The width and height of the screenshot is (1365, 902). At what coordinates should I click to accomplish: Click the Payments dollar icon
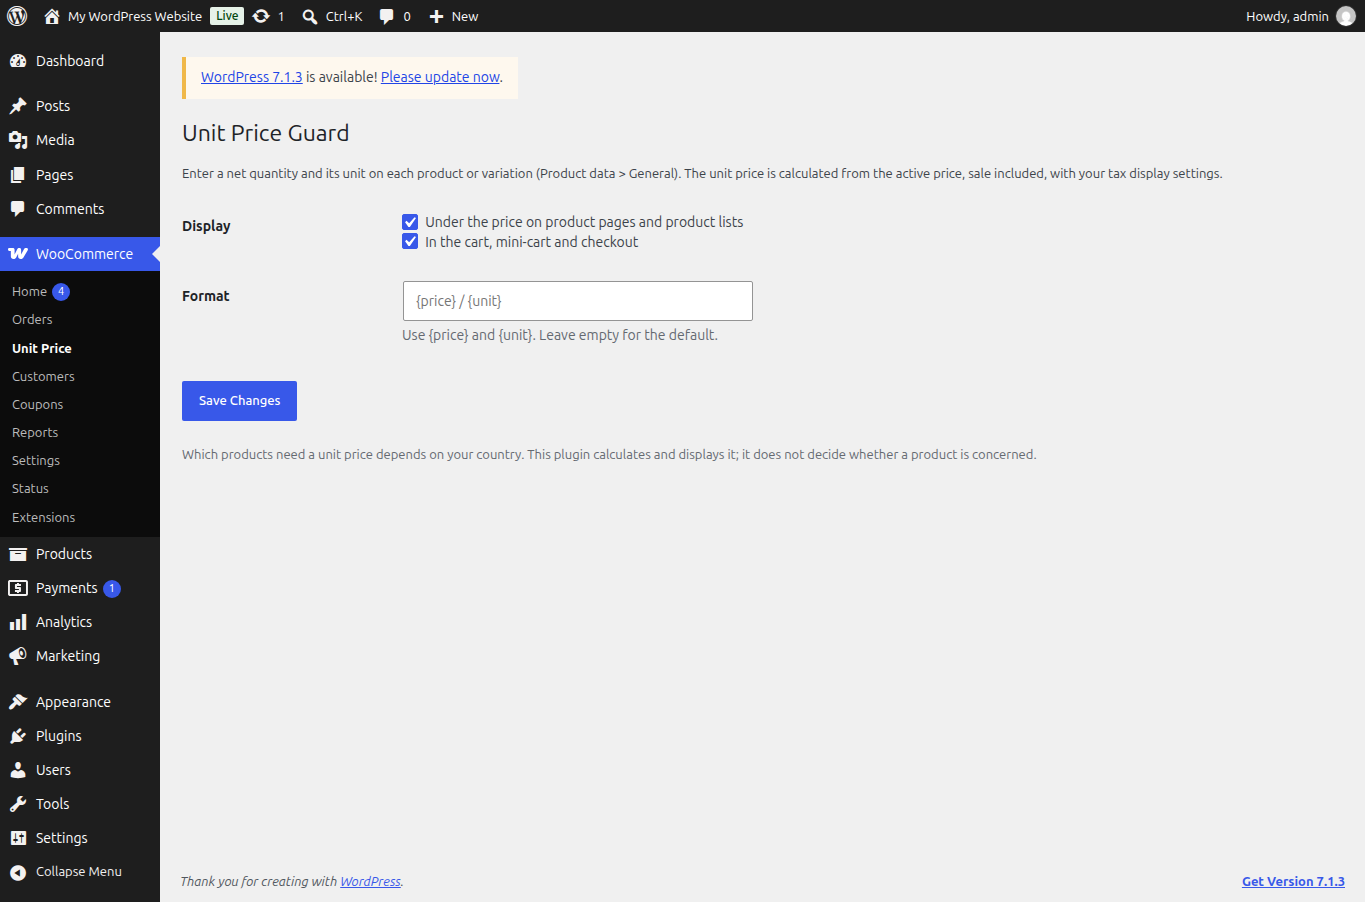tap(18, 588)
